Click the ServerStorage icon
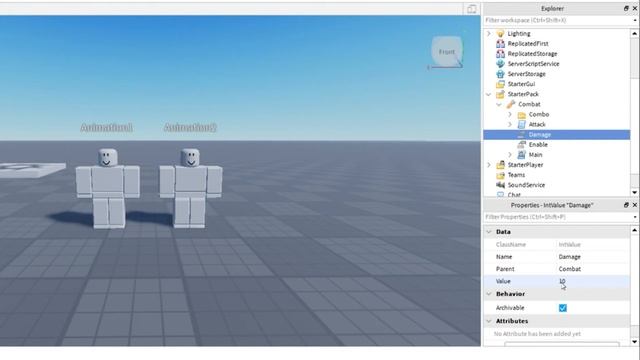640x360 pixels. click(x=500, y=74)
